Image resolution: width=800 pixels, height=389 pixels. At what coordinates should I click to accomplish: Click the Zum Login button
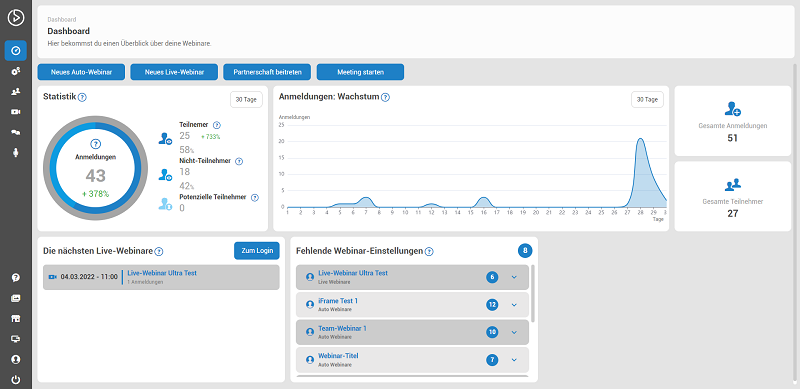coord(257,251)
